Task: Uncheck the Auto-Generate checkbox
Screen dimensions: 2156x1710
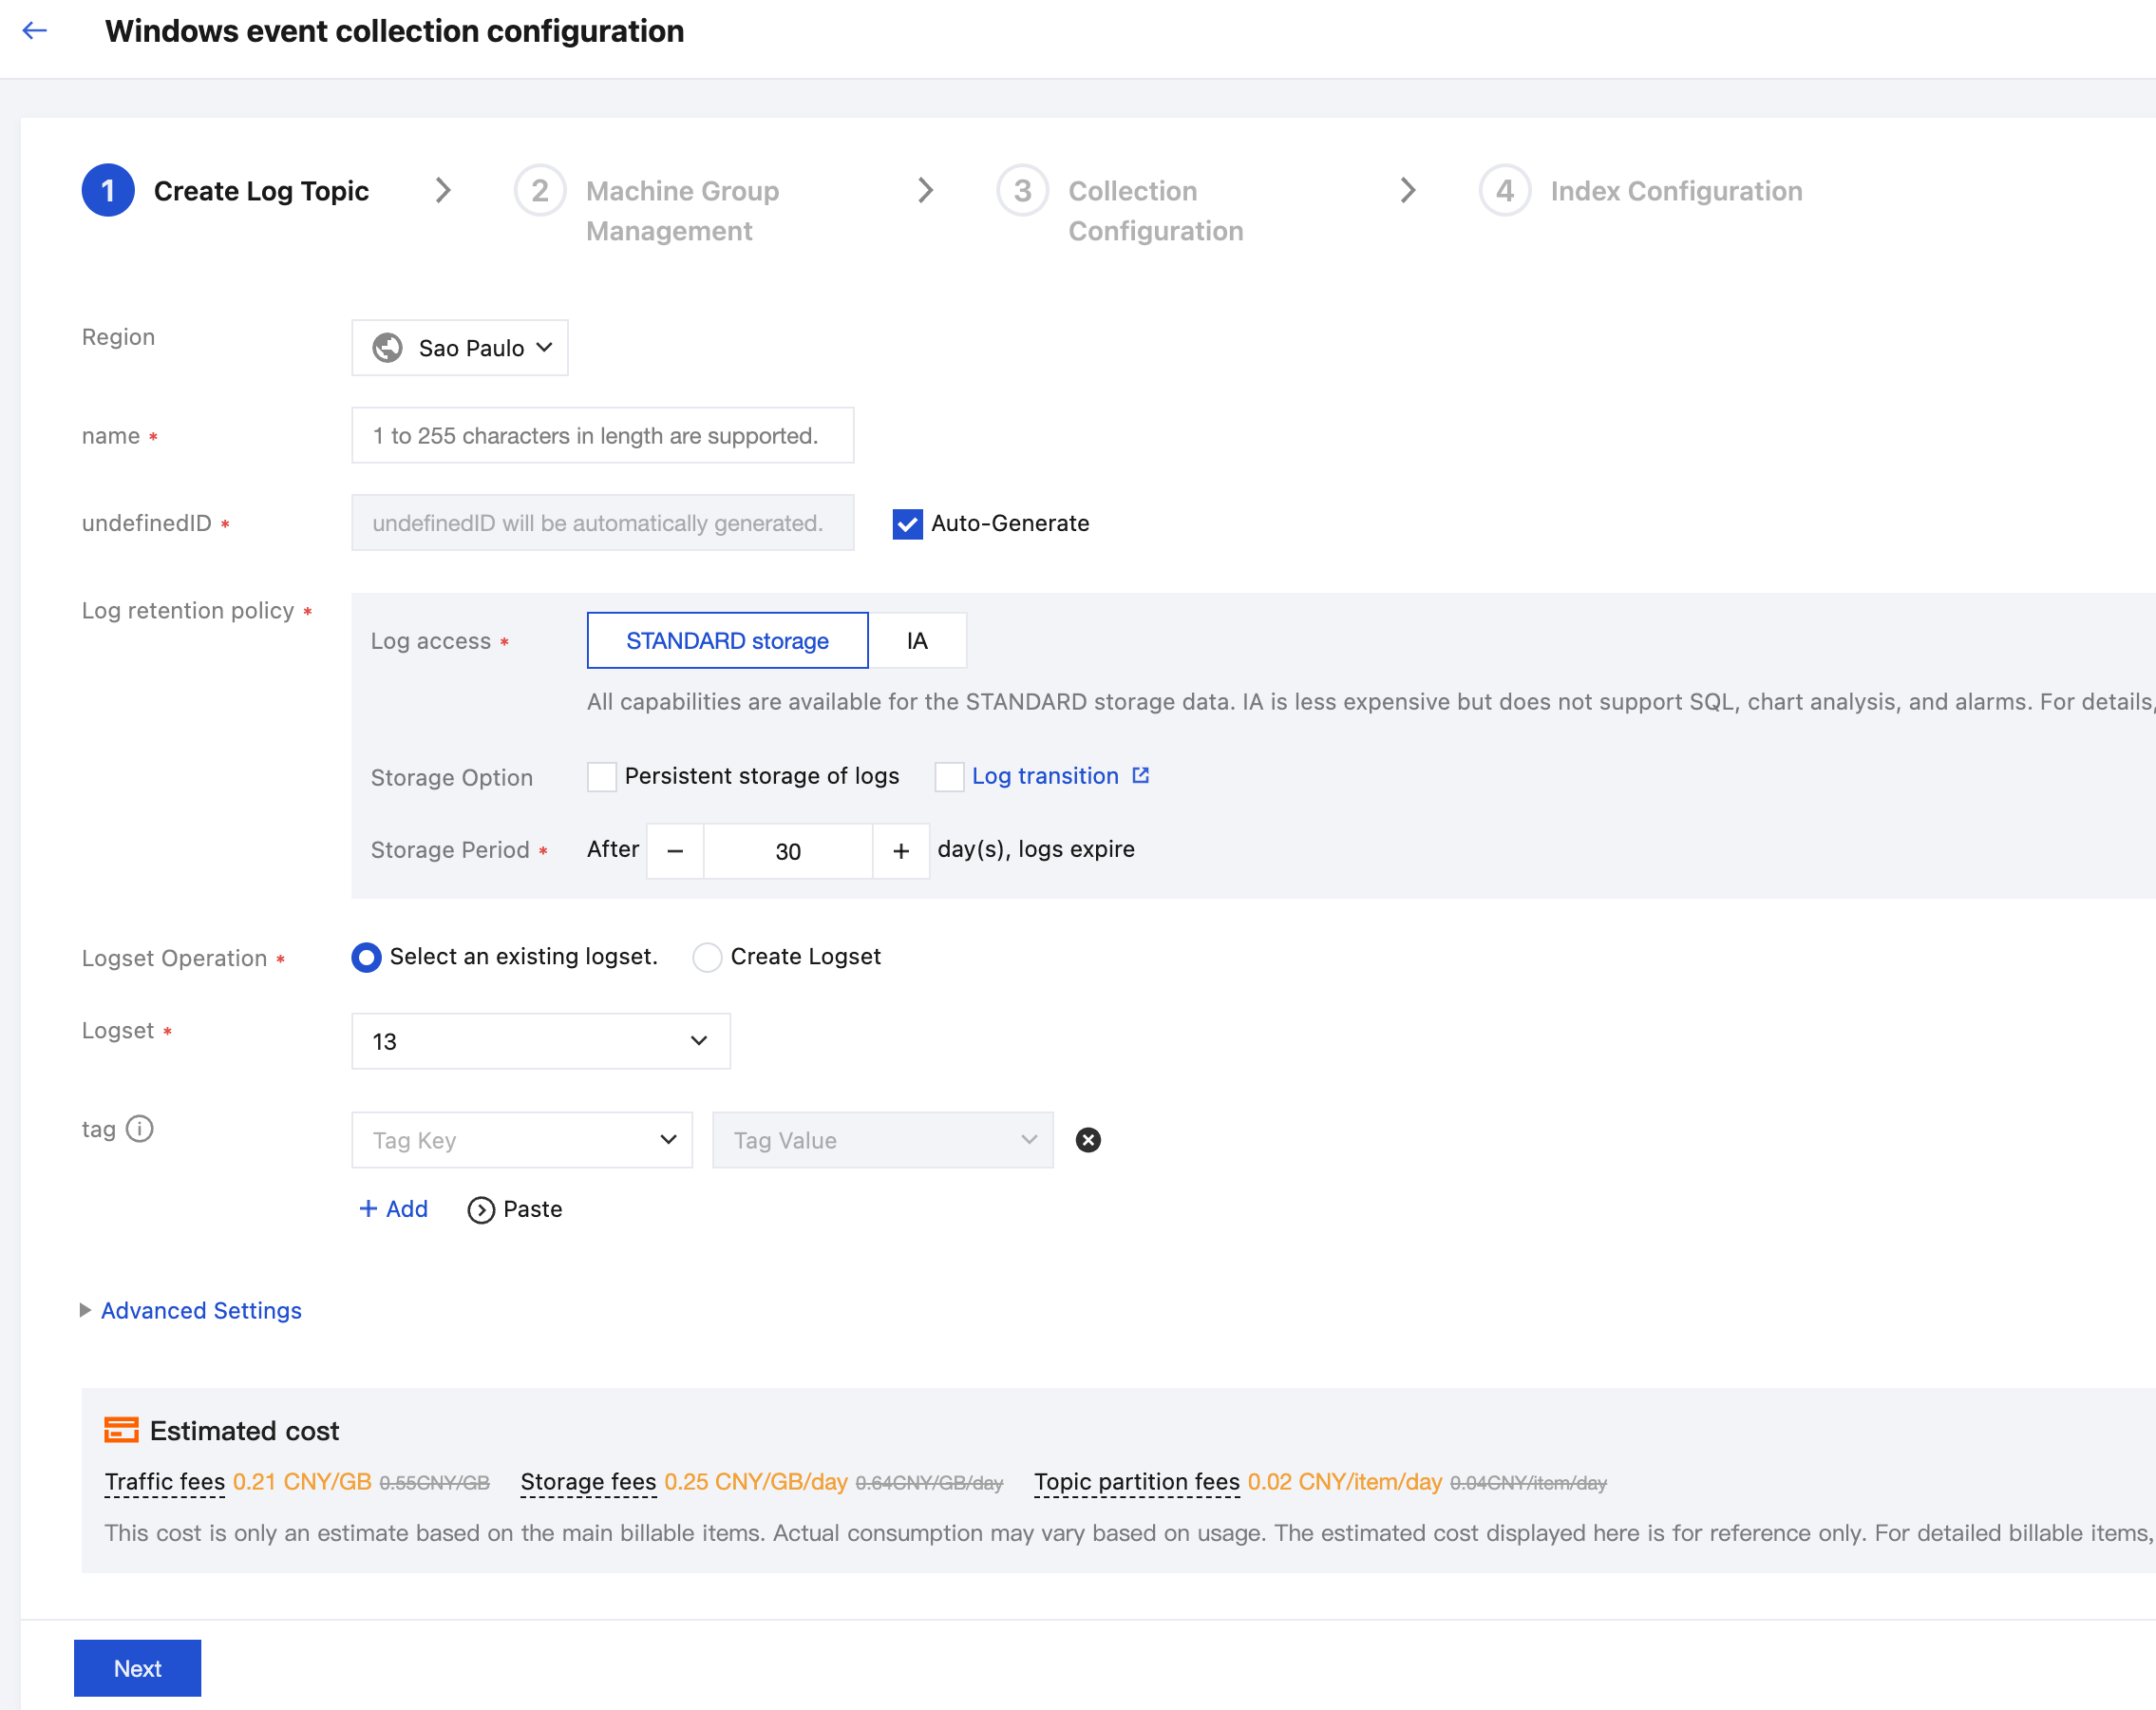Action: (907, 524)
